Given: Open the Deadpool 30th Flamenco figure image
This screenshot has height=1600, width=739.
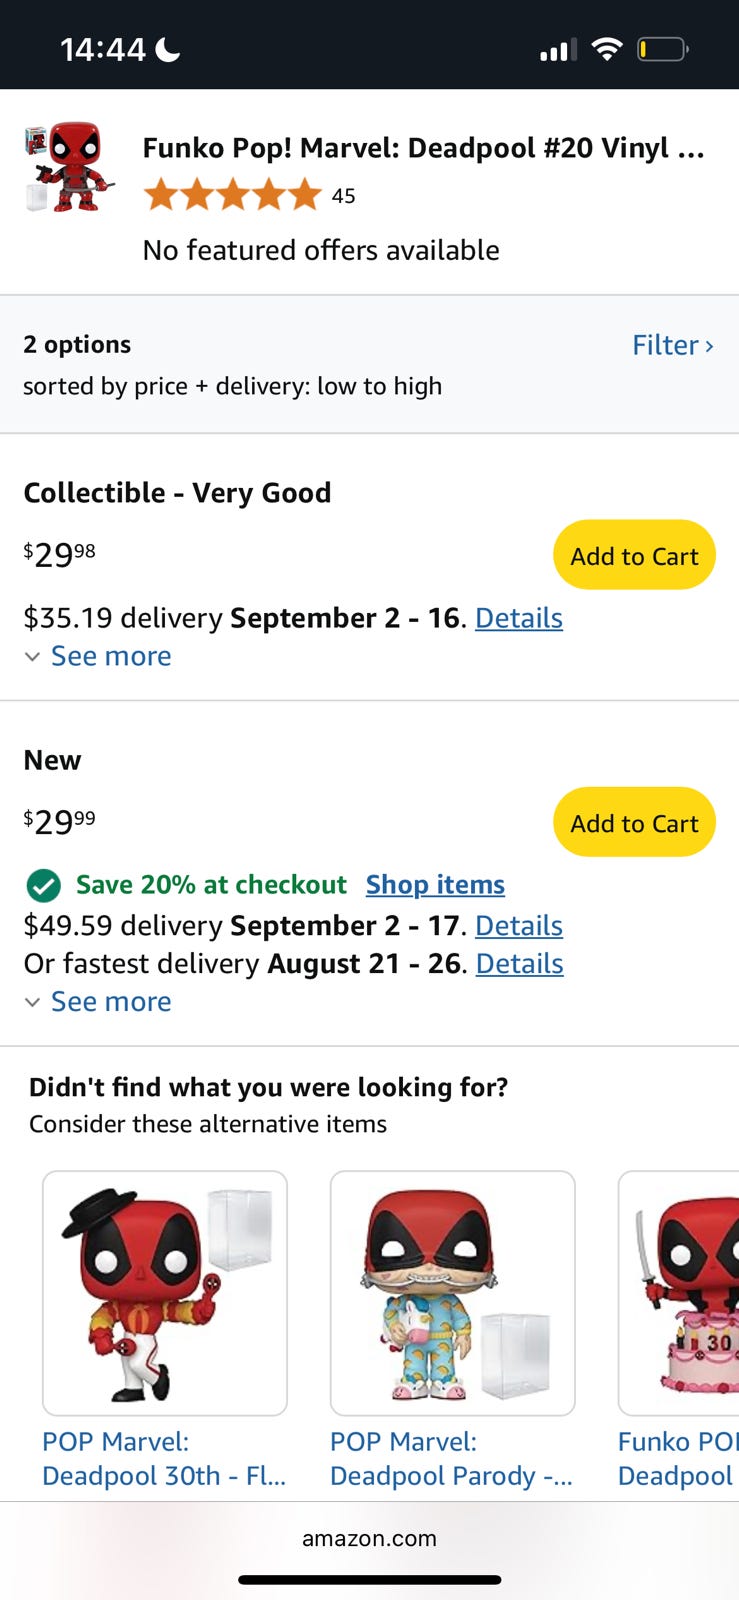Looking at the screenshot, I should [x=165, y=1293].
